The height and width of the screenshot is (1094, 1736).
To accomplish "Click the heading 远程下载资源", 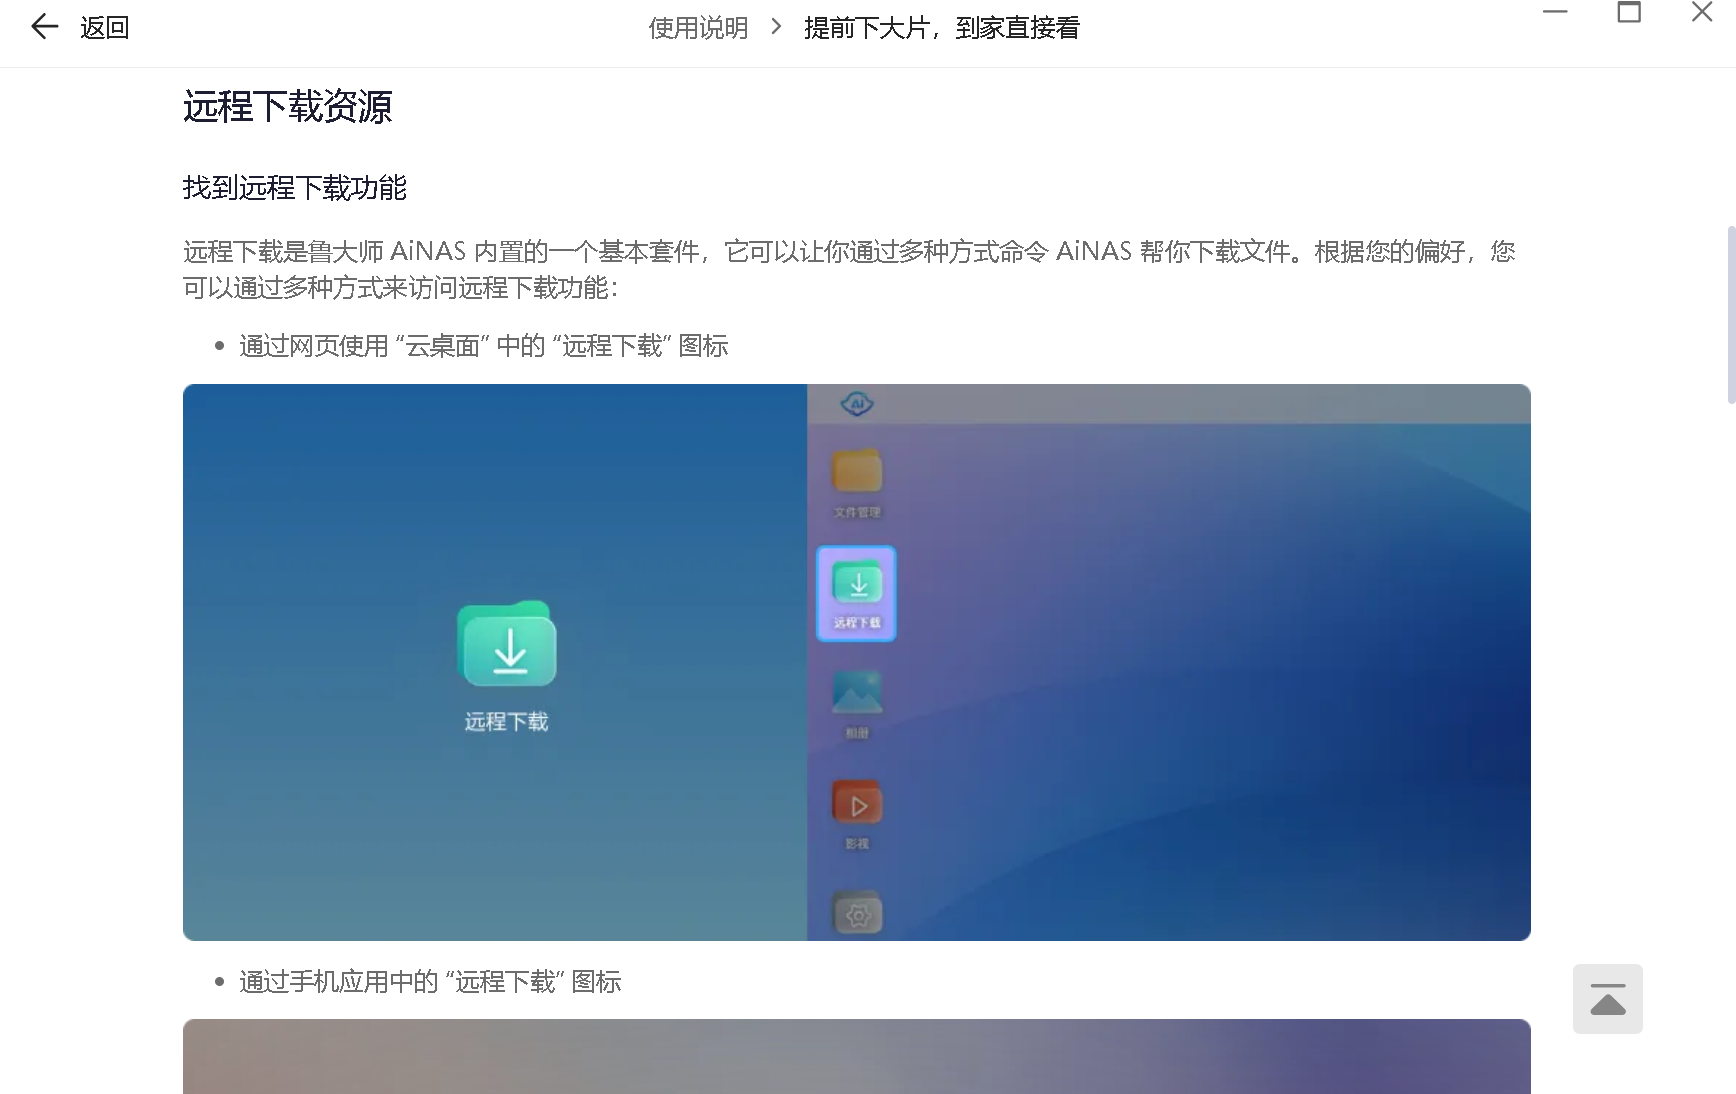I will 288,106.
